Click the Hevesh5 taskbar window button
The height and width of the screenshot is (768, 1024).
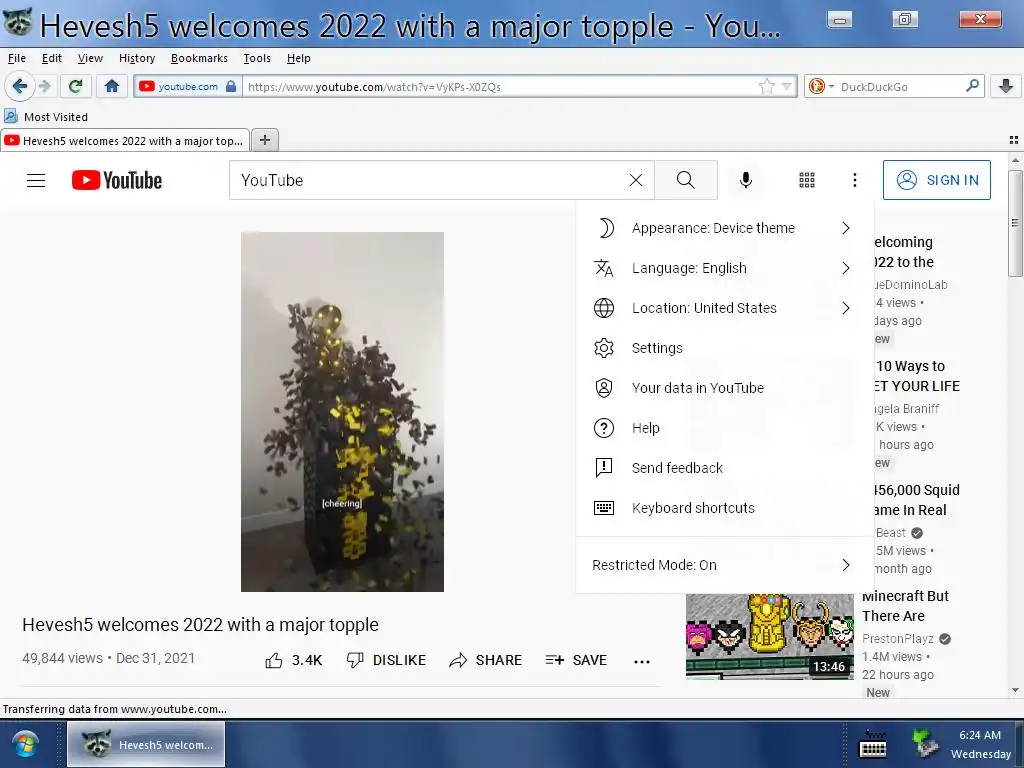click(146, 744)
